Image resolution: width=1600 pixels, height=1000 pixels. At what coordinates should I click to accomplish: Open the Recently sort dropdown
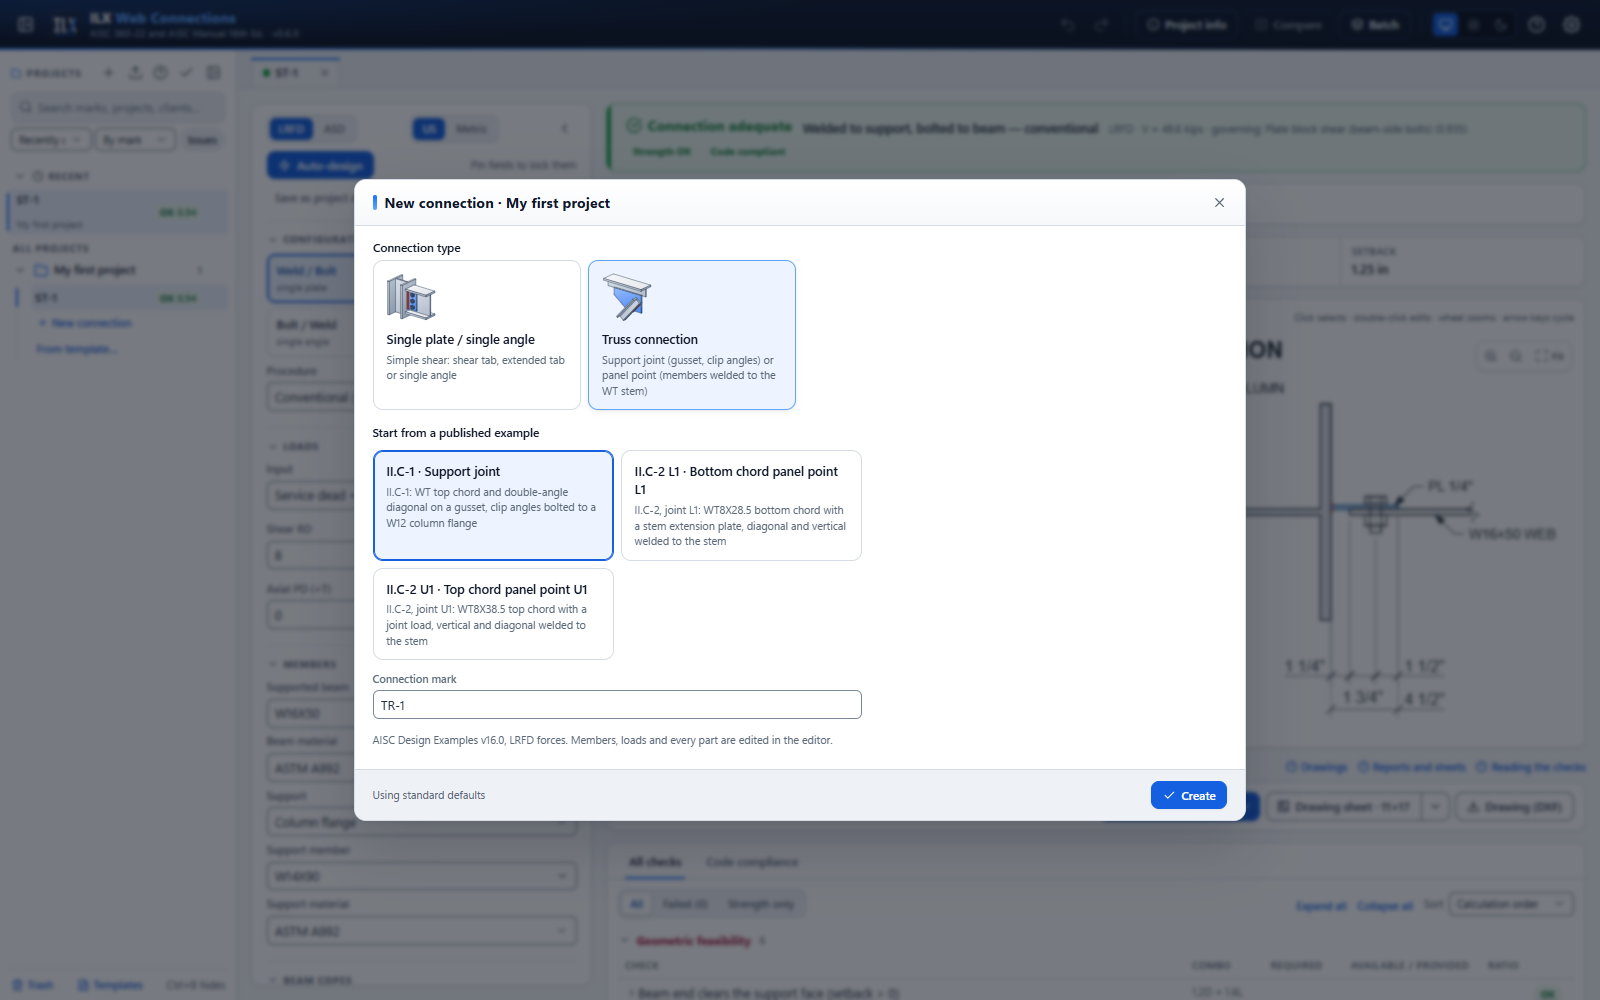[51, 140]
